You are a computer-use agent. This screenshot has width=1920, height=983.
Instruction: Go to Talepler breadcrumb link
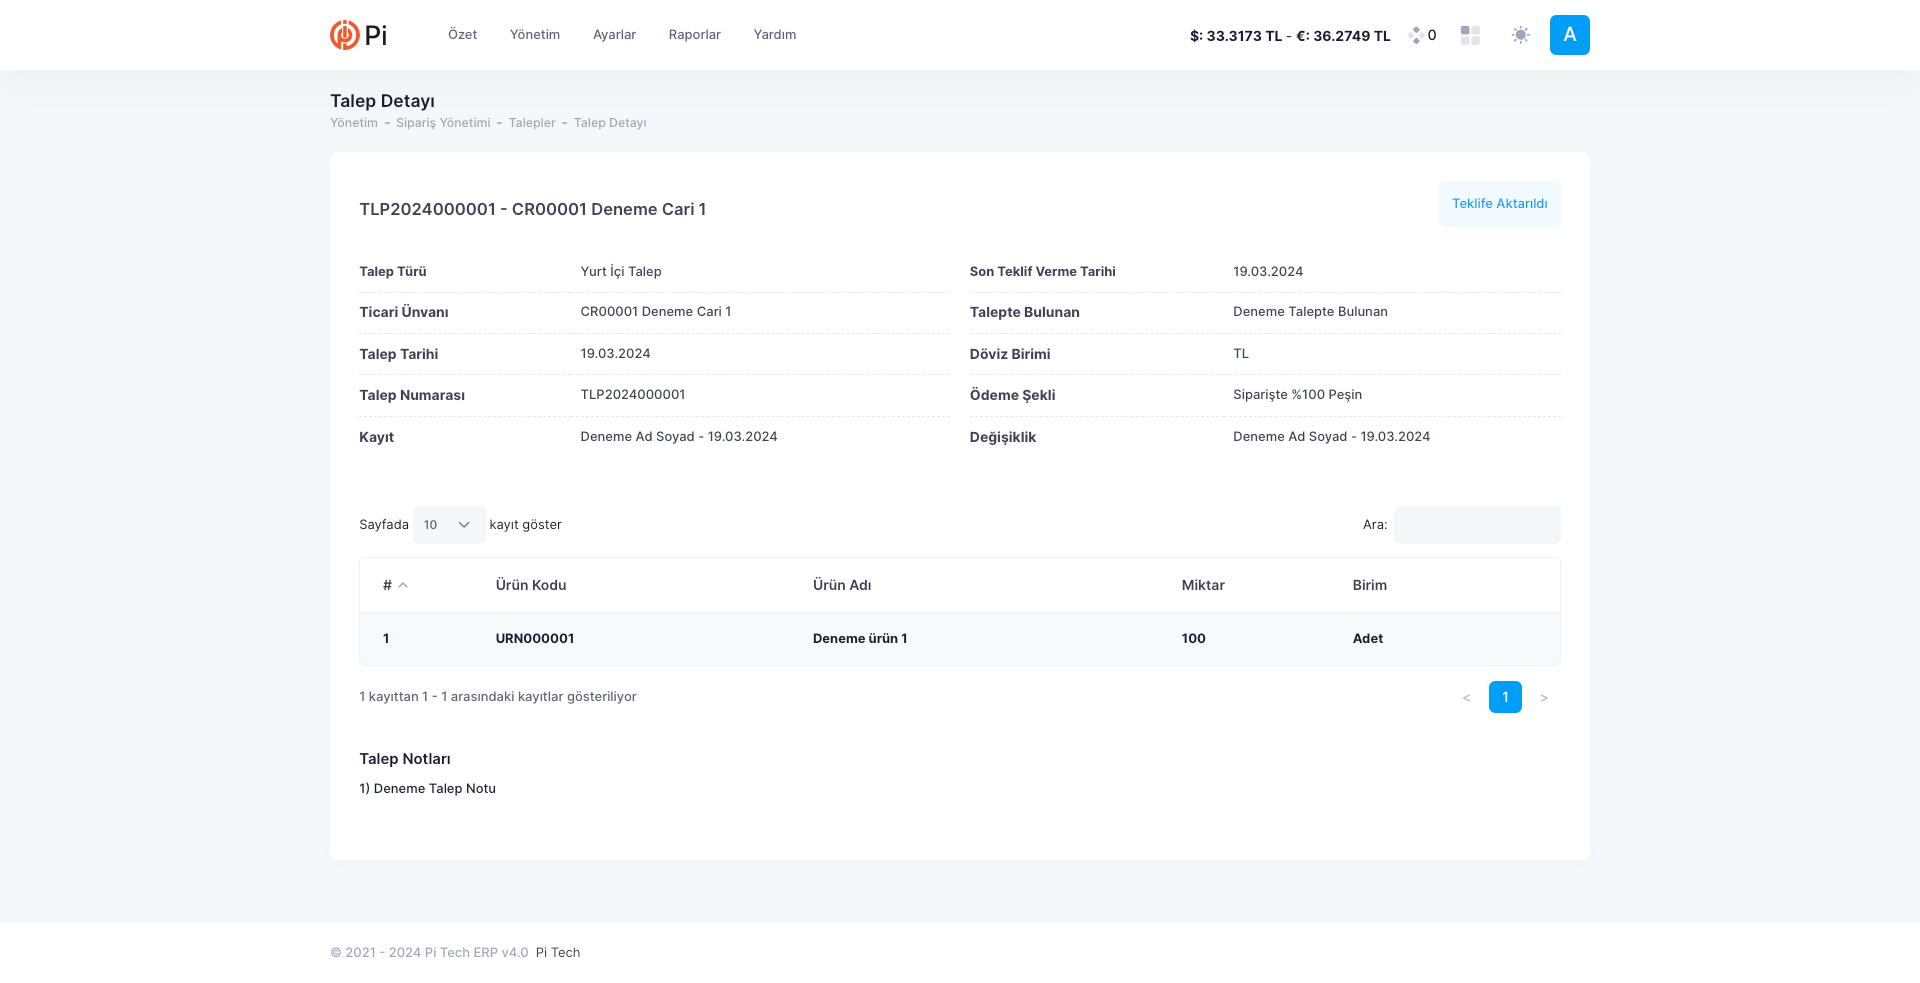532,123
